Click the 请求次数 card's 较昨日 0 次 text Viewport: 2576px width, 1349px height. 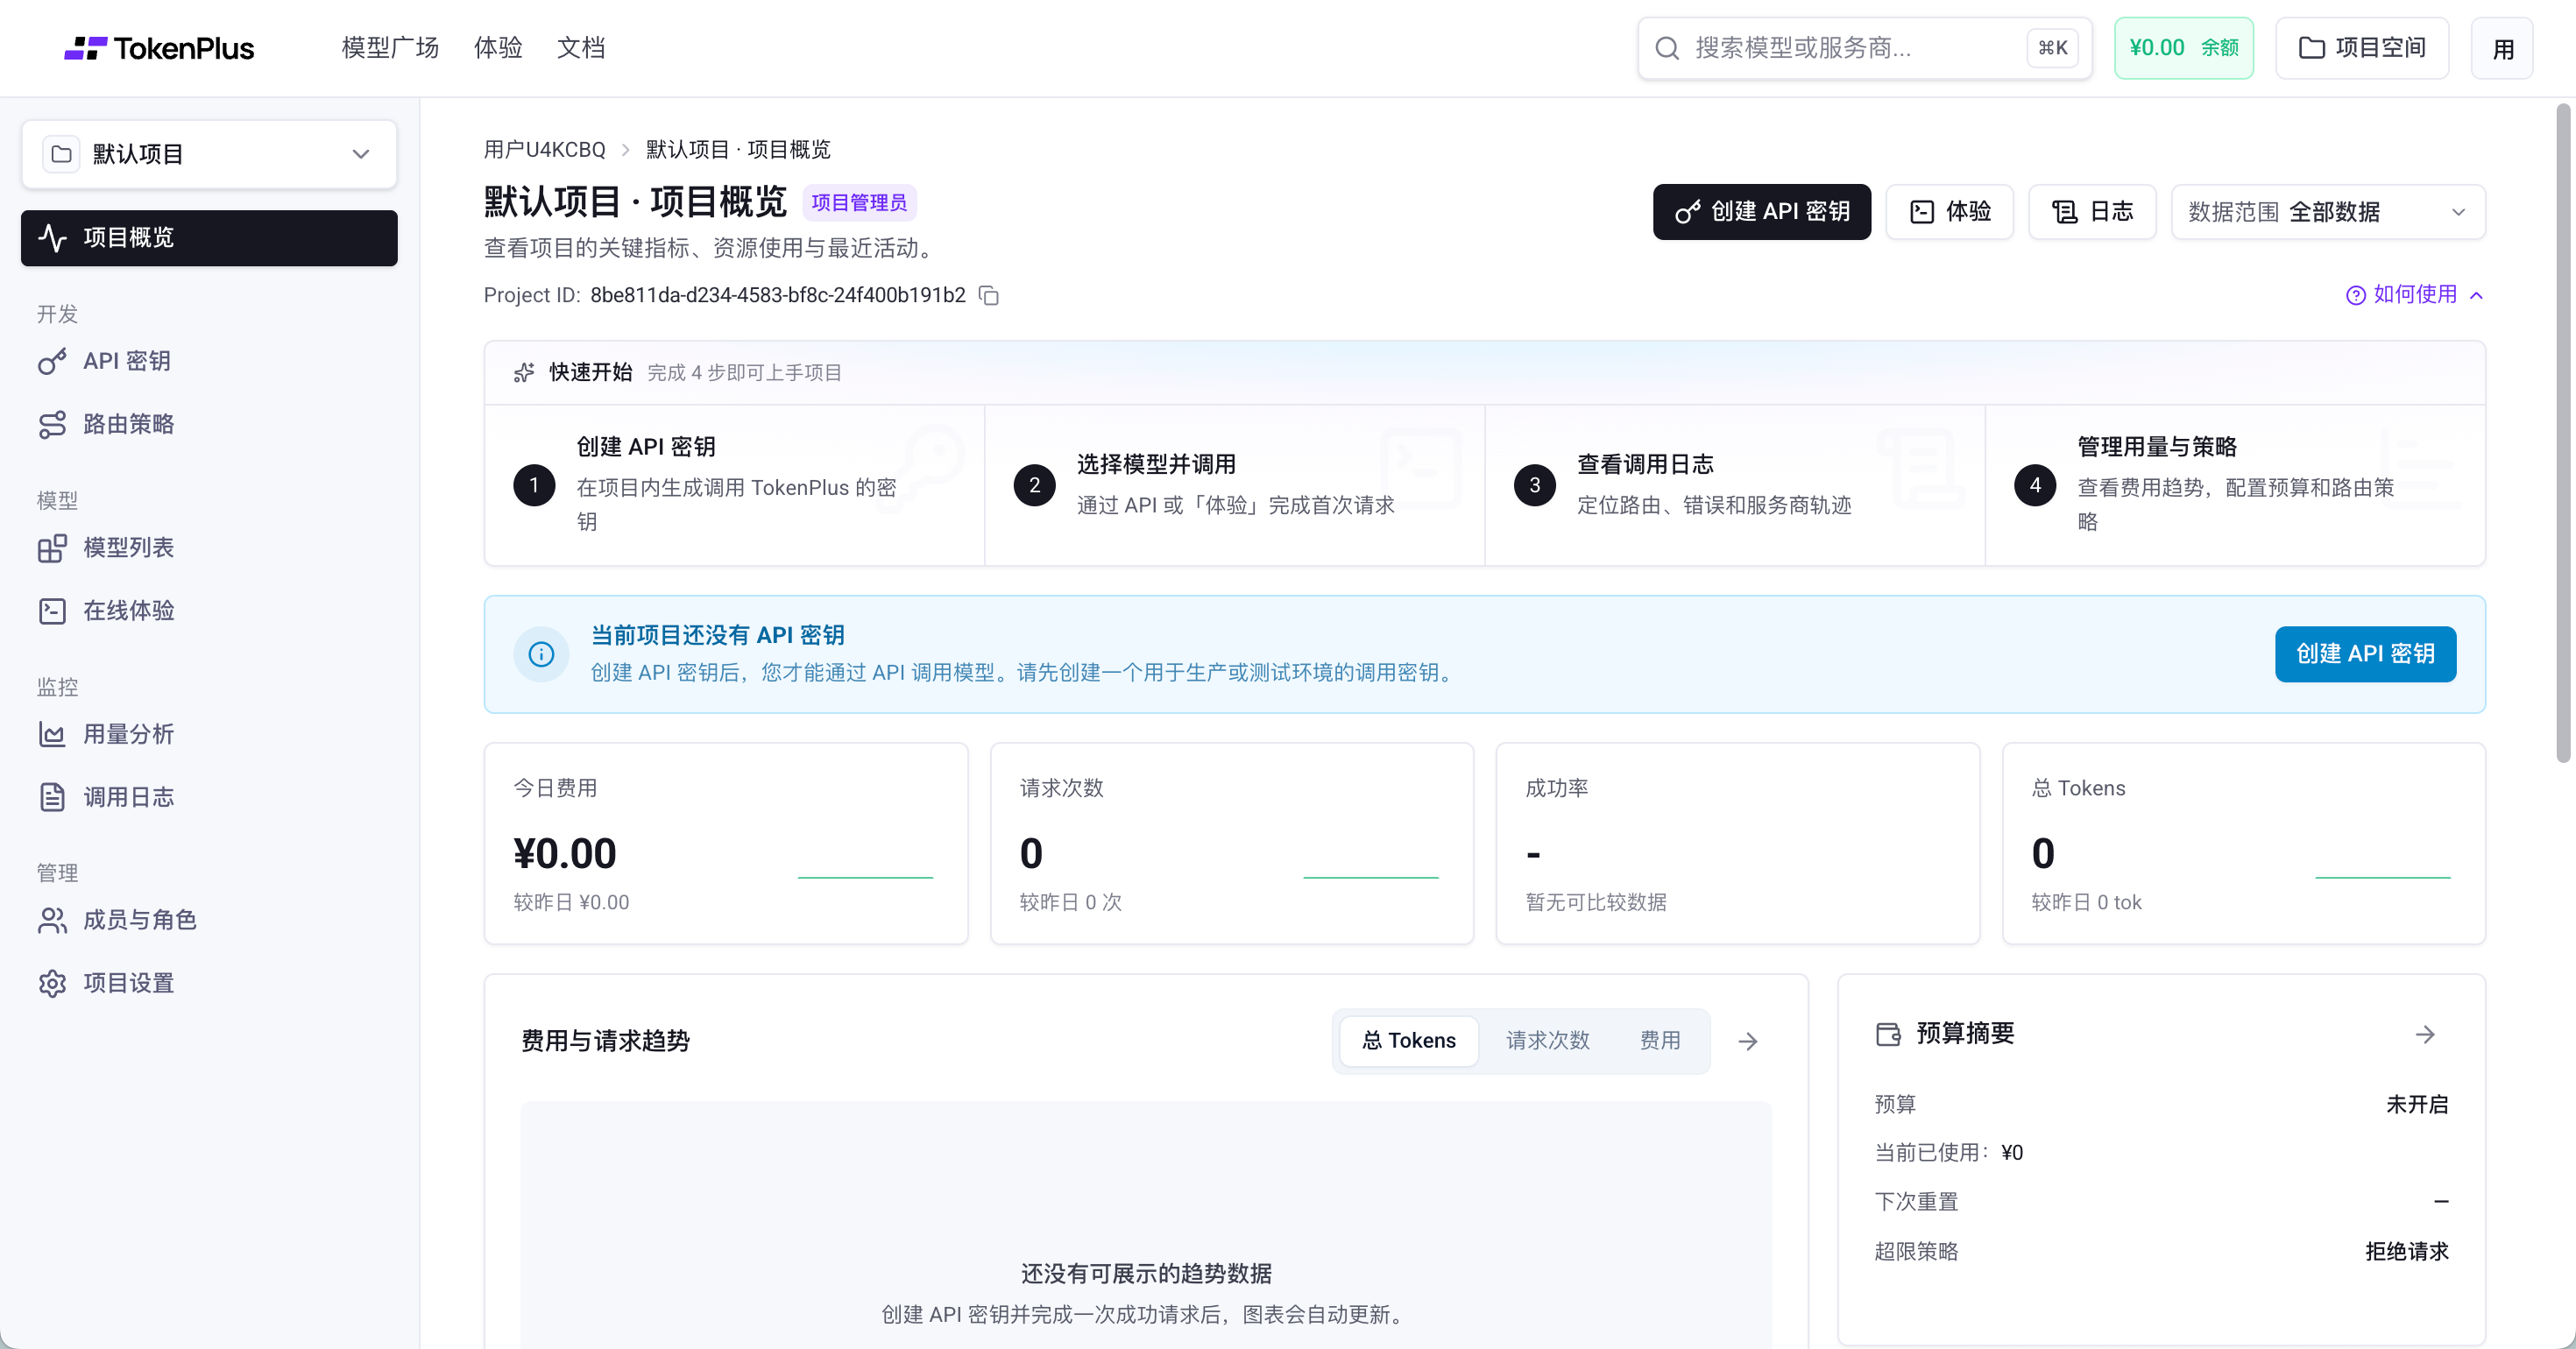(1070, 902)
